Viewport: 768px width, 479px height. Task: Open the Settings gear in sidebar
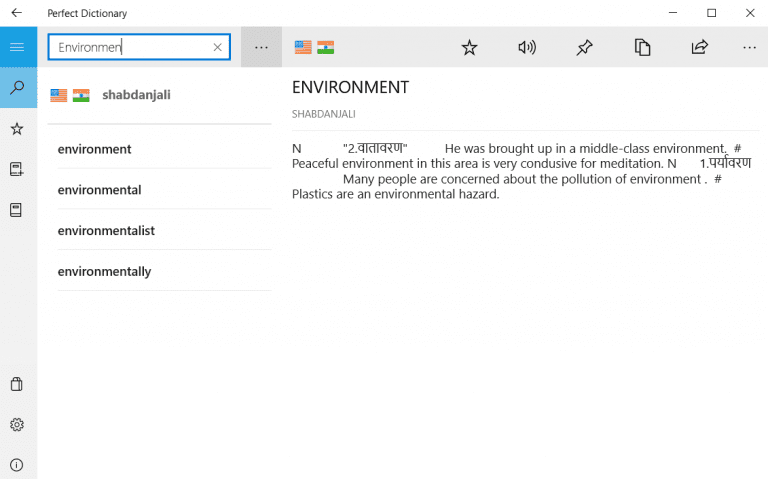17,425
